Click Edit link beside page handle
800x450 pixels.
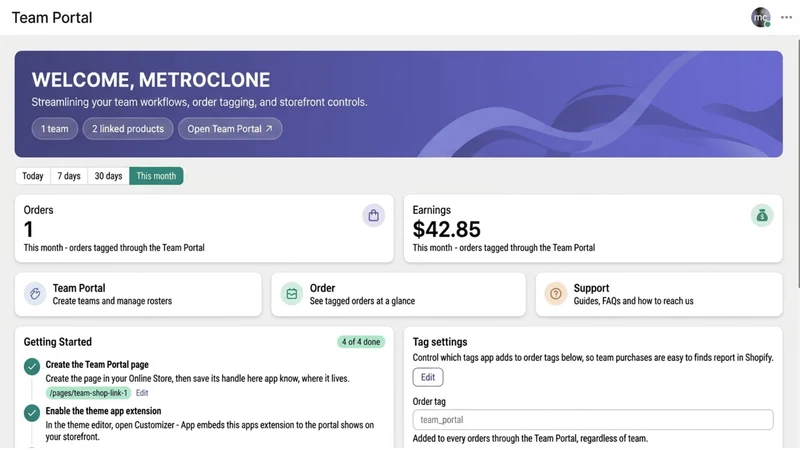[x=142, y=393]
